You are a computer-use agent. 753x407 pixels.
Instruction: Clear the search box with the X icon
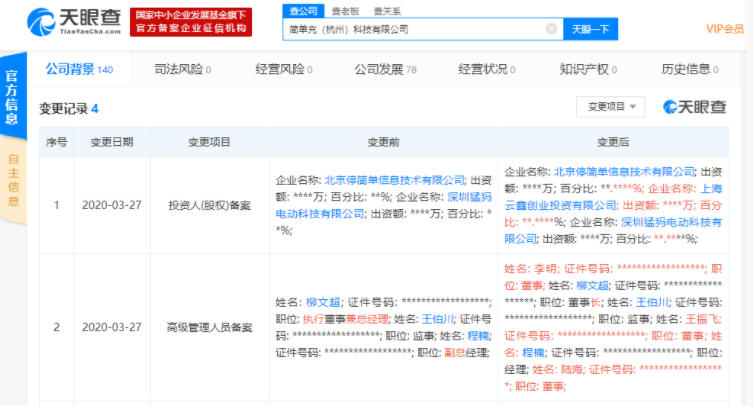[x=551, y=29]
